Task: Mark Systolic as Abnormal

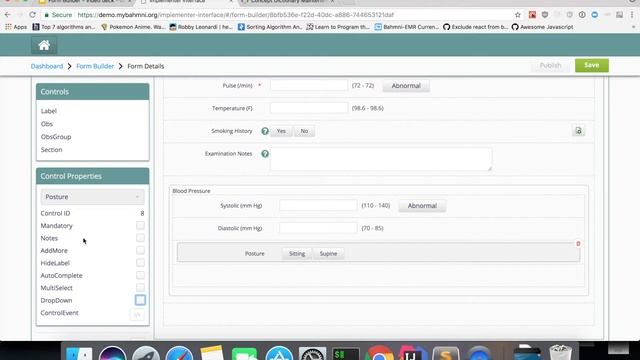Action: (x=422, y=206)
